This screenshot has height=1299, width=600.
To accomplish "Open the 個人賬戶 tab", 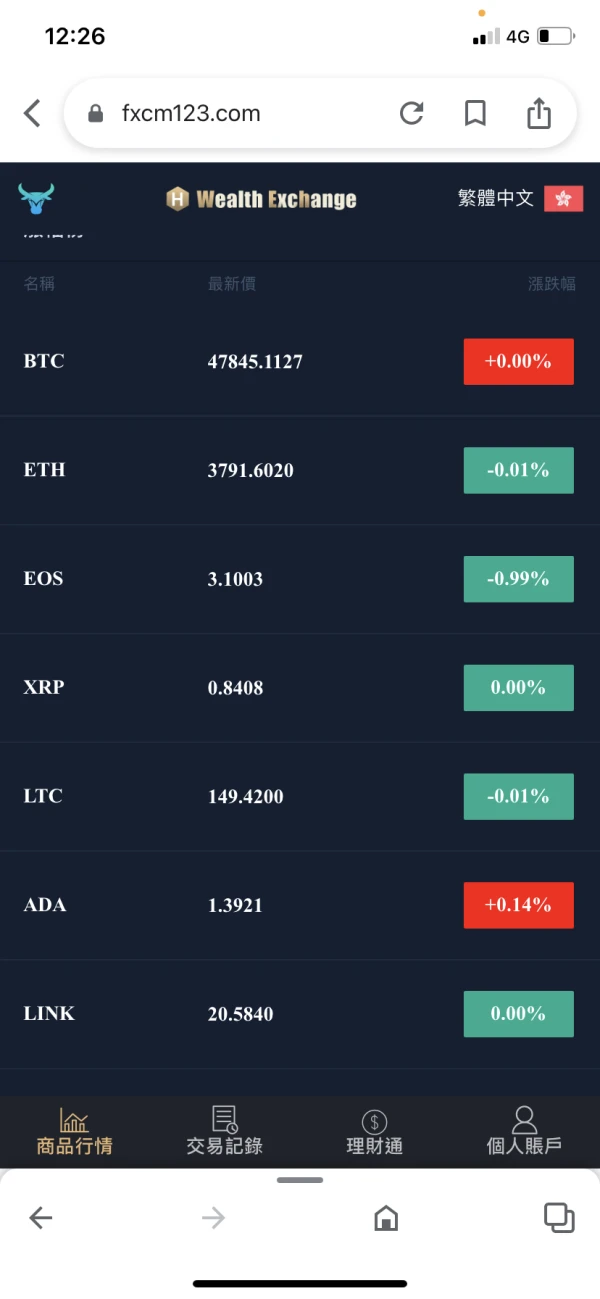I will tap(524, 1132).
